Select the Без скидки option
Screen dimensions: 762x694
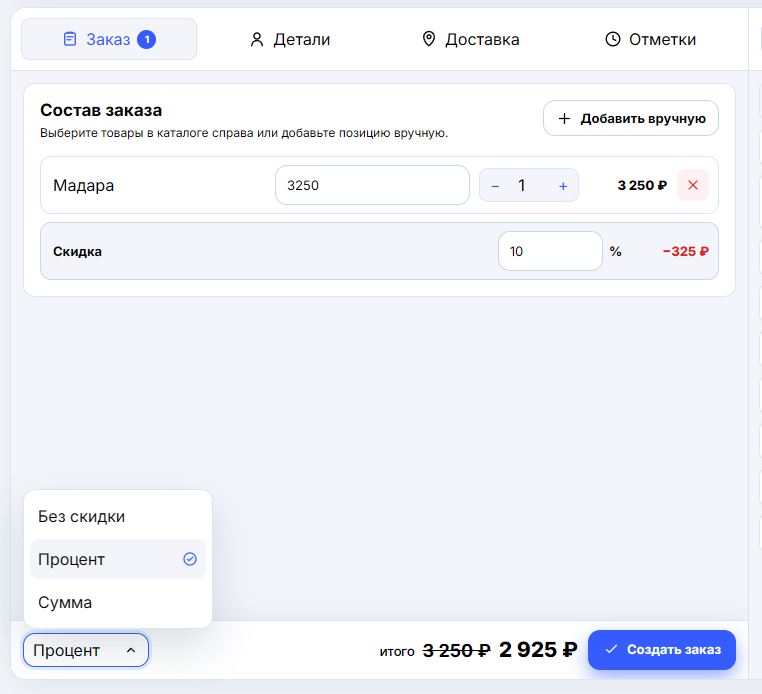click(118, 516)
